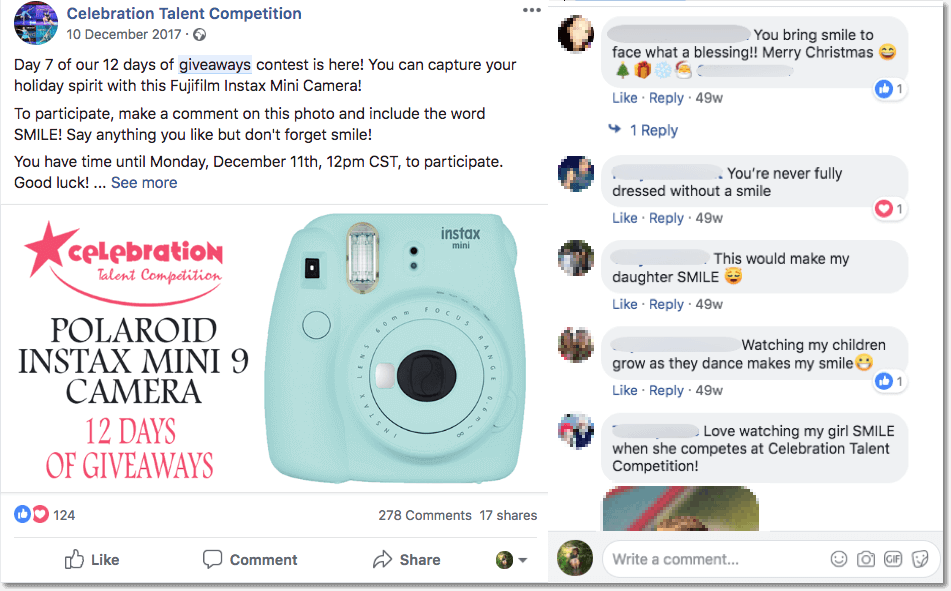Screen dimensions: 951x591
Task: Click the Share arrow icon below the post
Action: (380, 560)
